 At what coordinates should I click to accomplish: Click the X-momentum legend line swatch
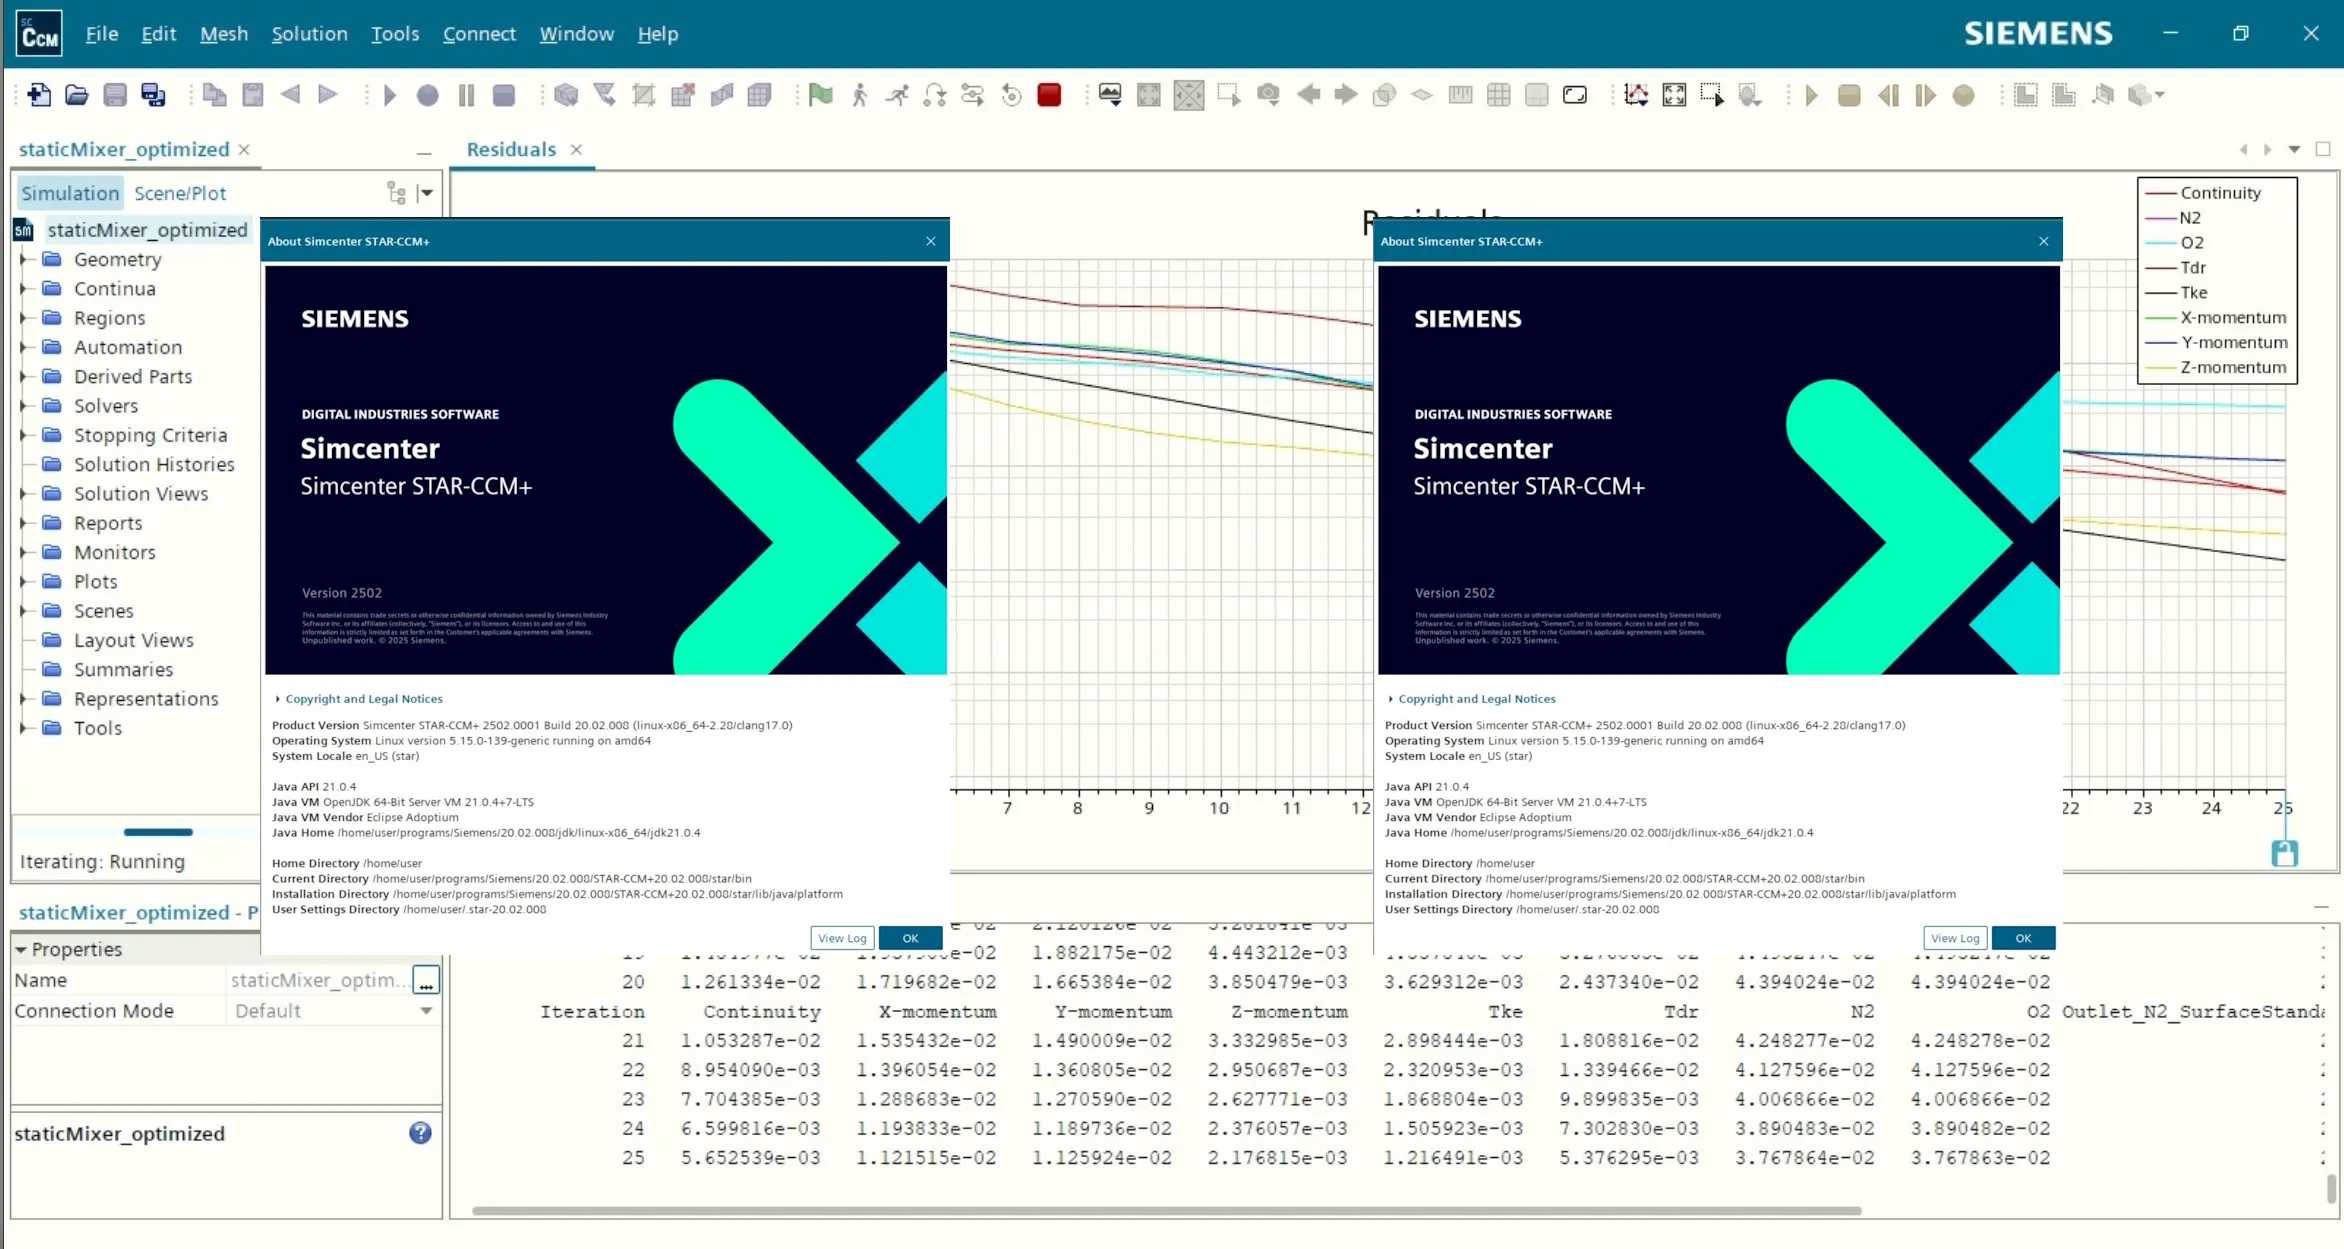[2161, 318]
